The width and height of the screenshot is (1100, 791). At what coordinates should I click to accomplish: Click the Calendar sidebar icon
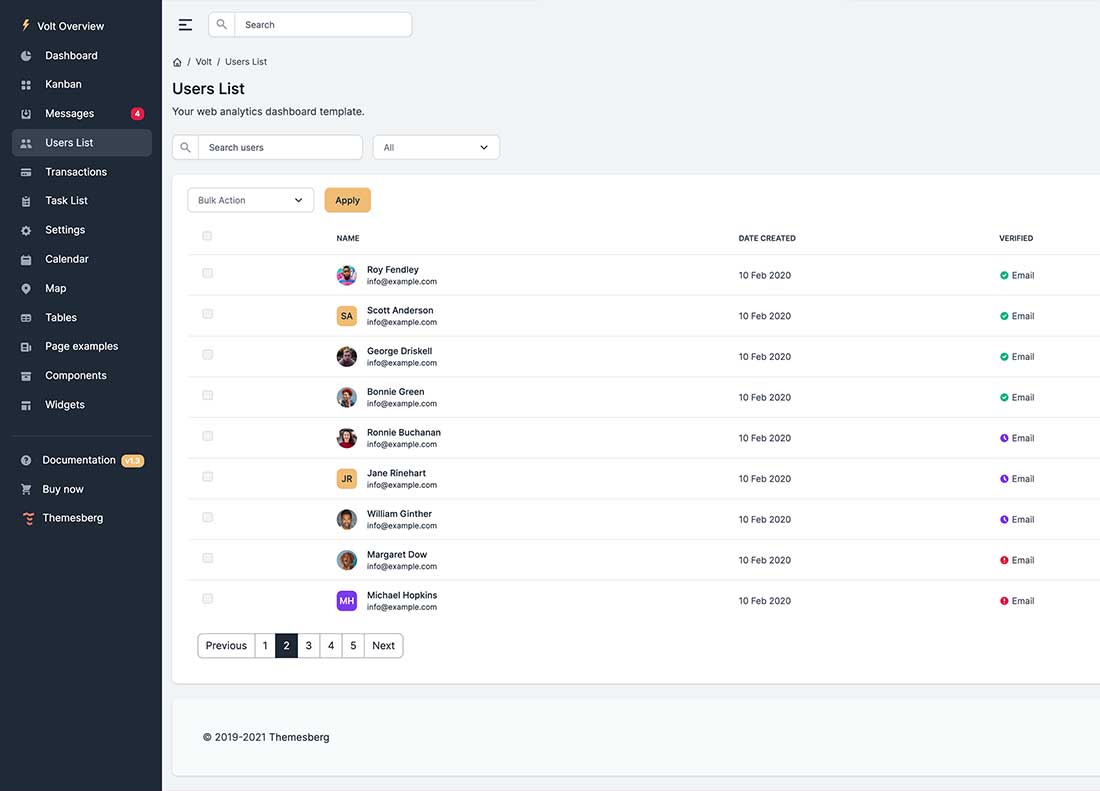point(25,258)
